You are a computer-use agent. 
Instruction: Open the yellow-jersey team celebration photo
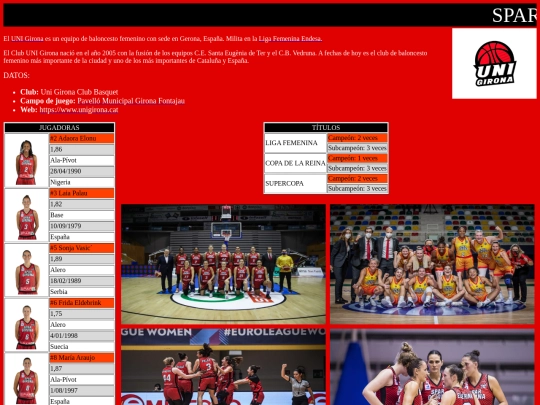[432, 264]
